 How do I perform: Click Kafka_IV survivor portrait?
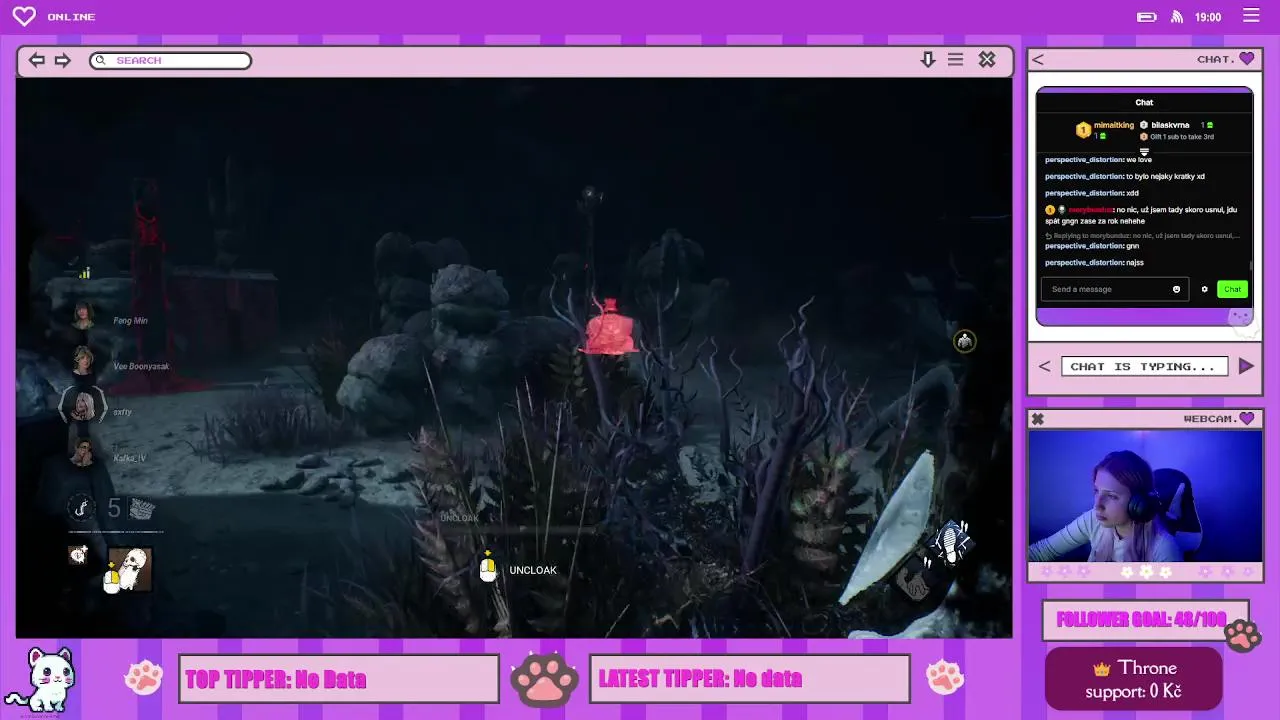(83, 452)
